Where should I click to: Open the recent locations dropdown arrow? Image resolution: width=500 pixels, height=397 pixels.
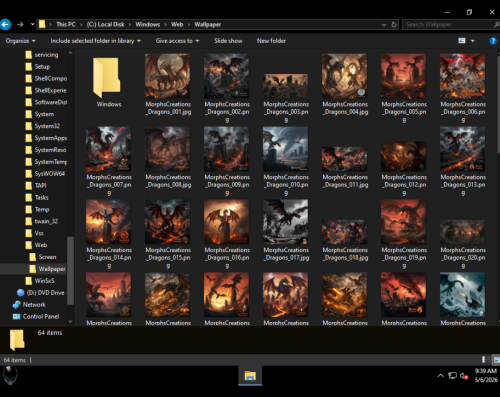tap(32, 24)
